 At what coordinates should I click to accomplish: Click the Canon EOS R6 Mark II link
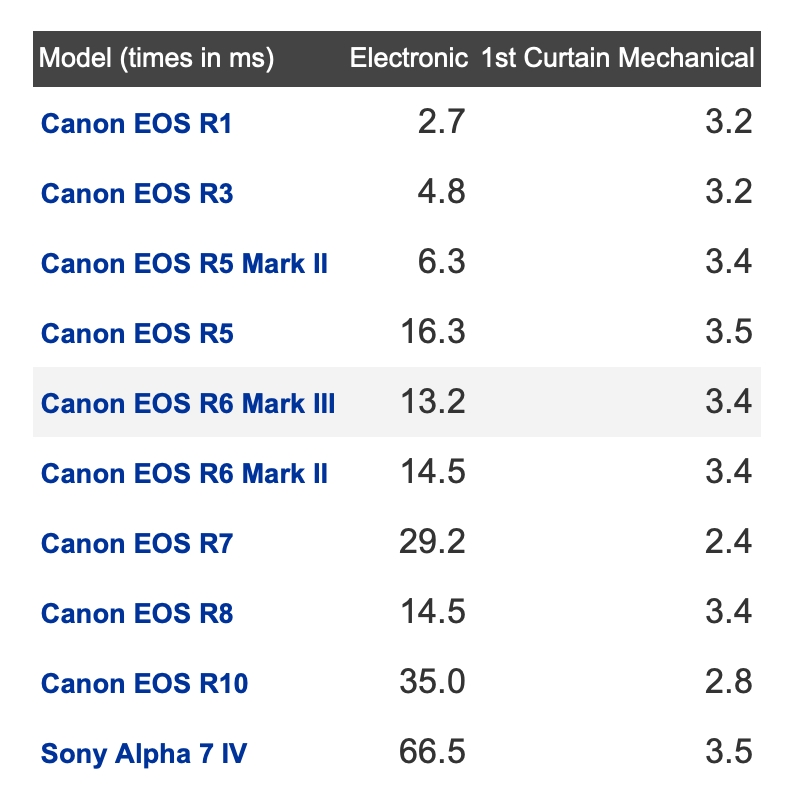[184, 473]
